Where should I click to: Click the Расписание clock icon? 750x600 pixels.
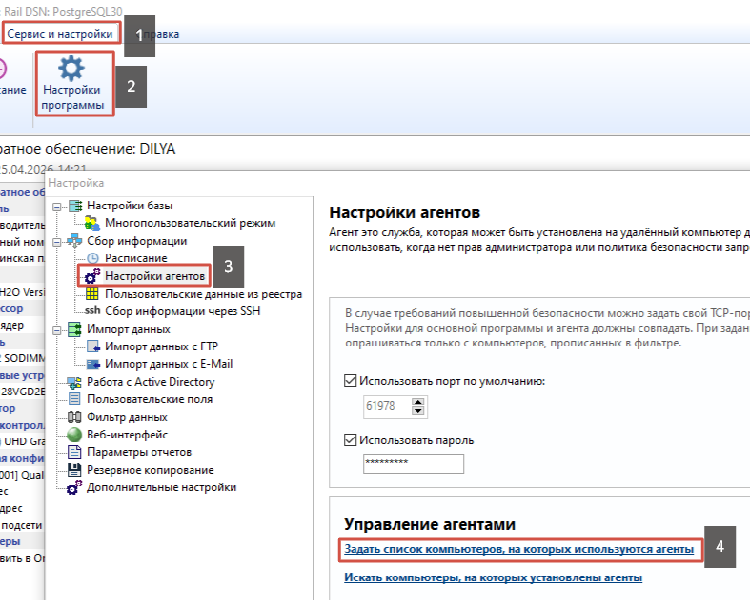92,258
